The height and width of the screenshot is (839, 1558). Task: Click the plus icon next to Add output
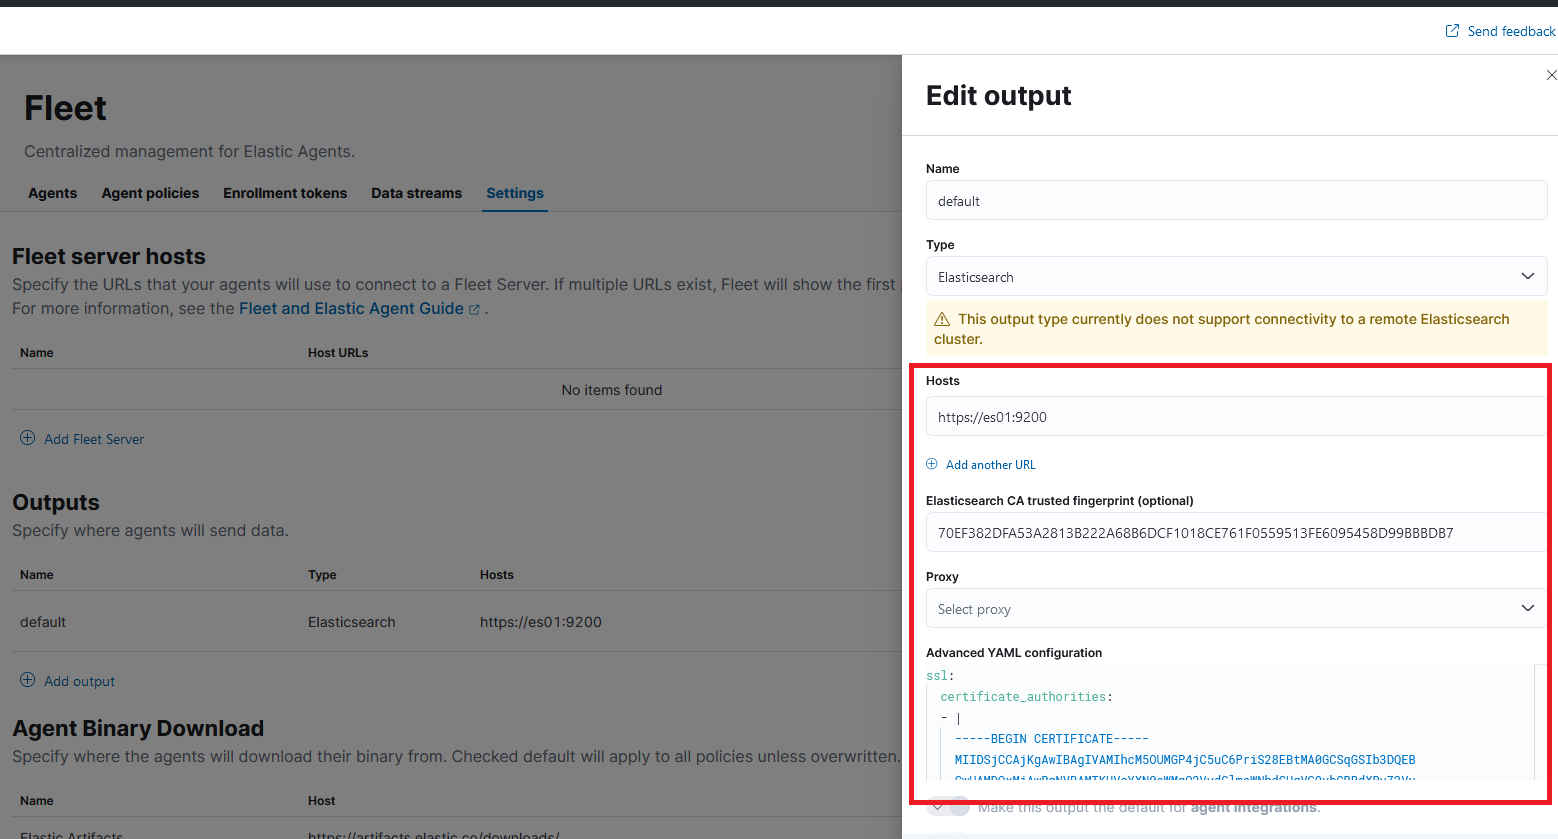click(x=28, y=680)
